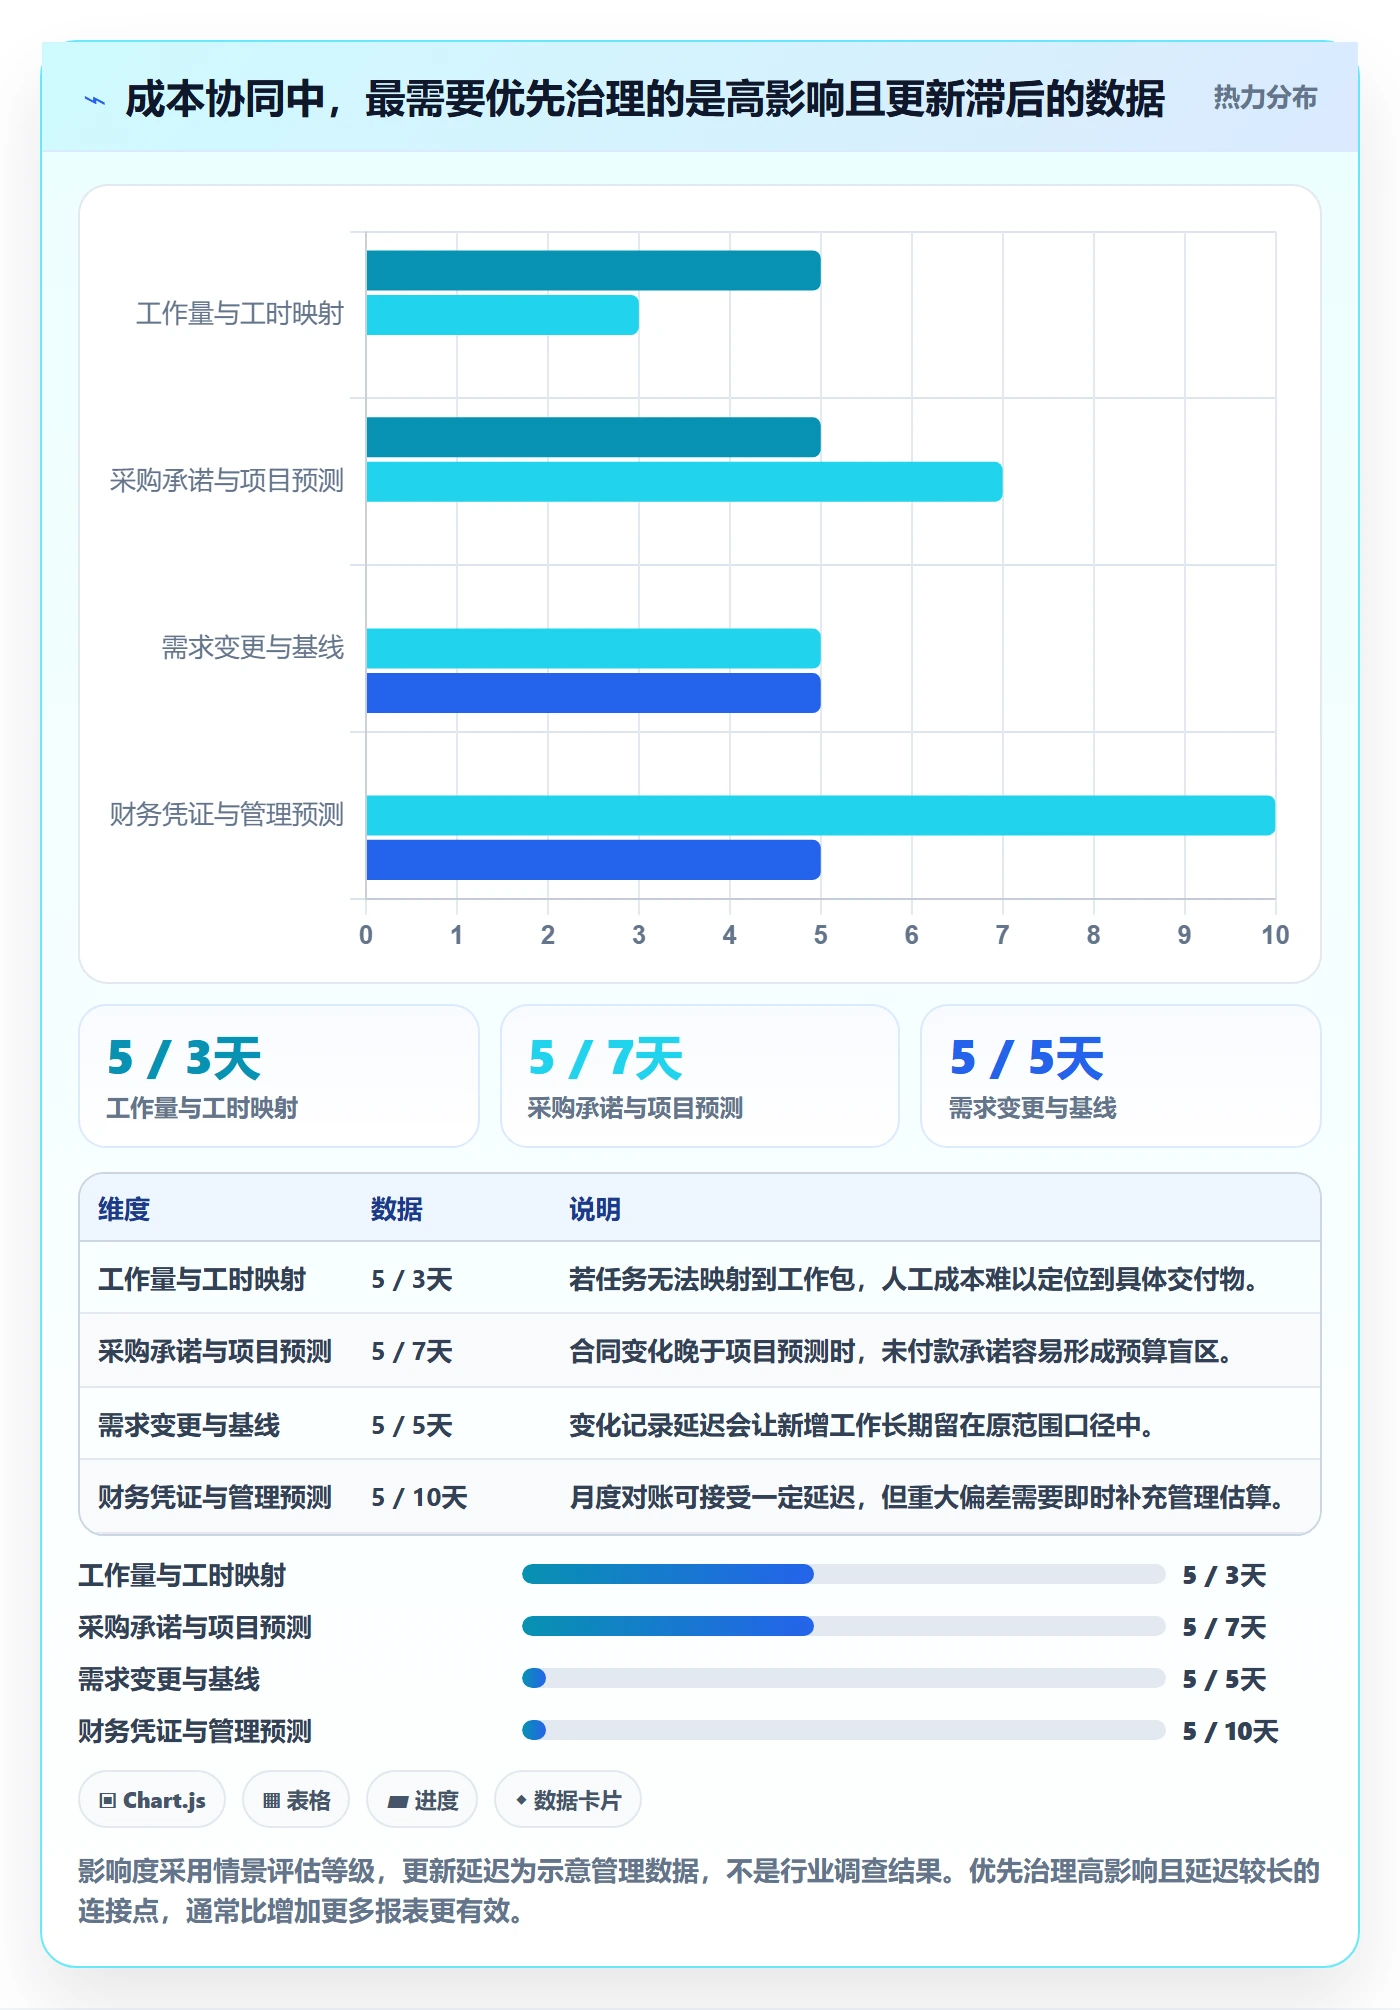
Task: Click the lightning icon beside the title
Action: (x=95, y=100)
